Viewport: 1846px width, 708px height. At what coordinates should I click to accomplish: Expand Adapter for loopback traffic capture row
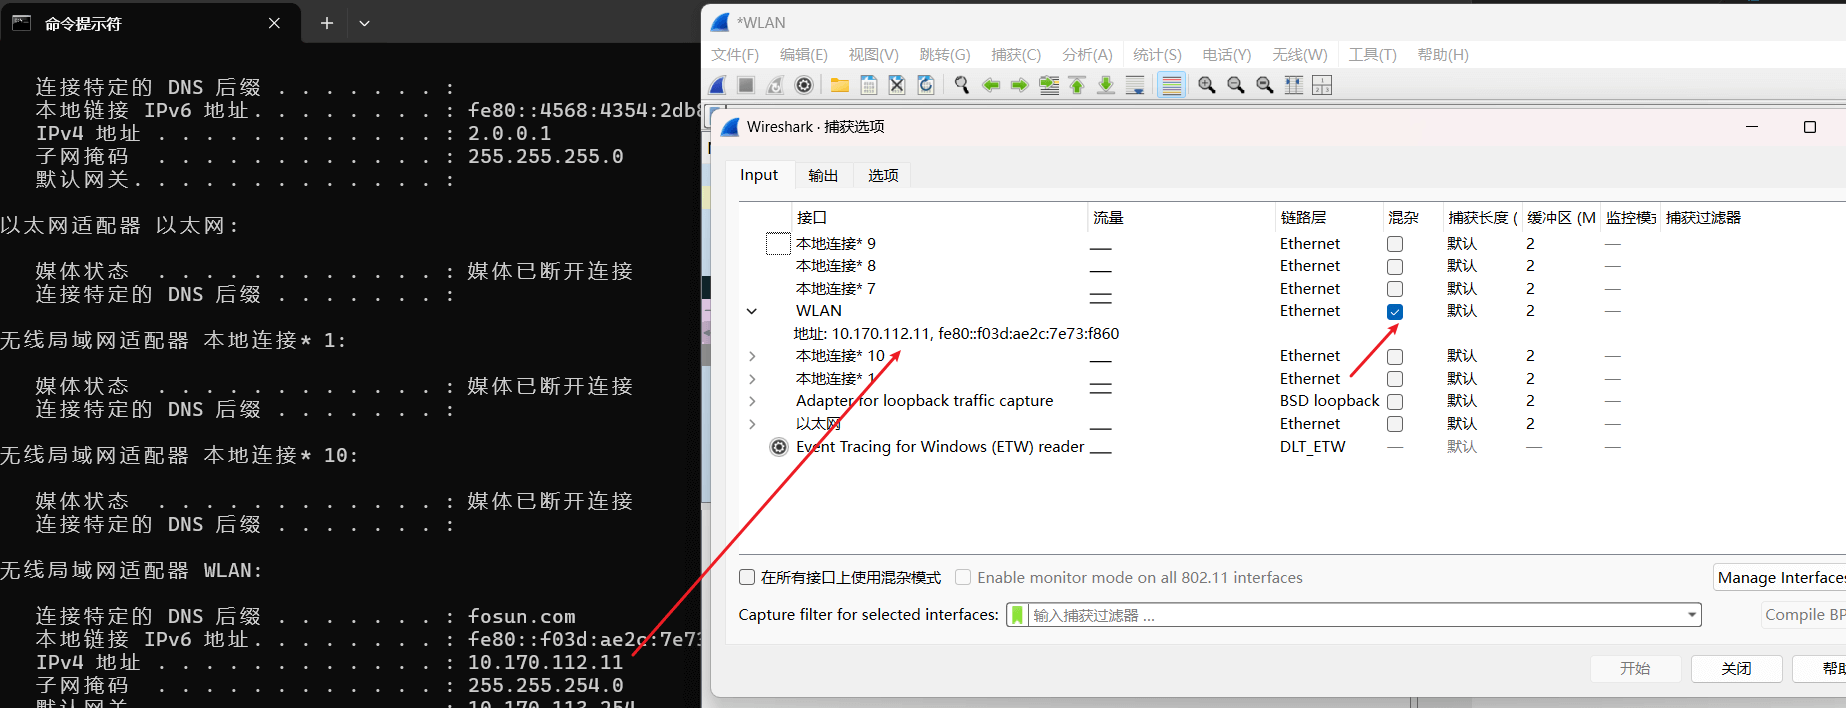[752, 401]
